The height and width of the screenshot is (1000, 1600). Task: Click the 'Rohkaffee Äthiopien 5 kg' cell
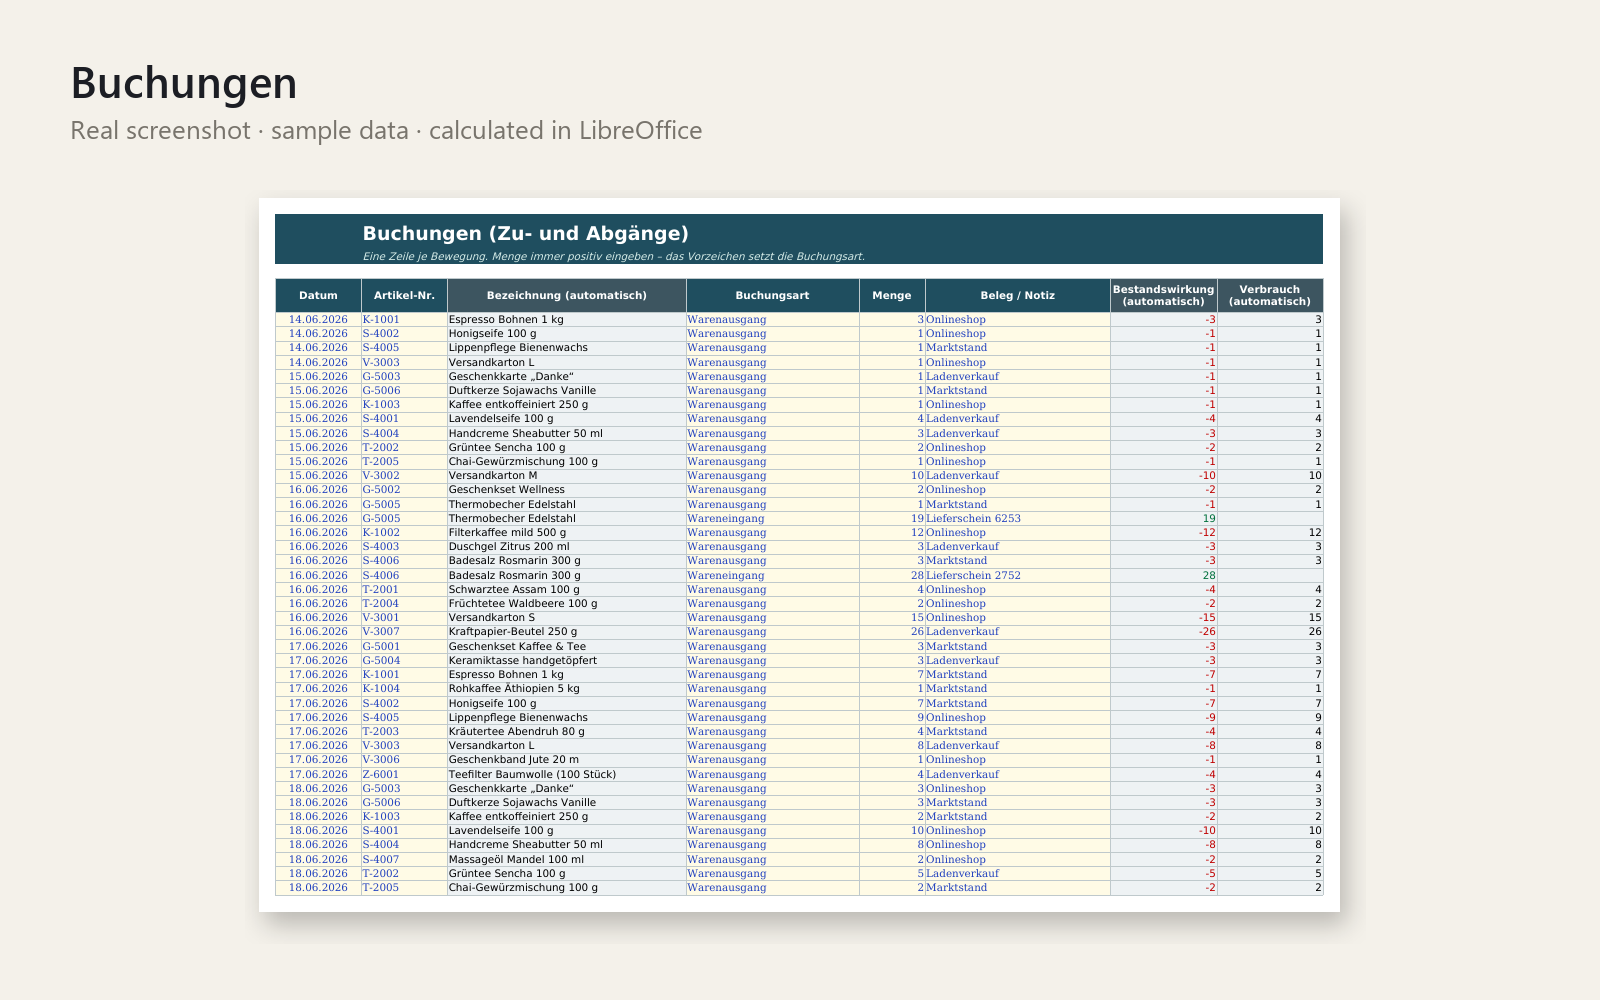(566, 689)
